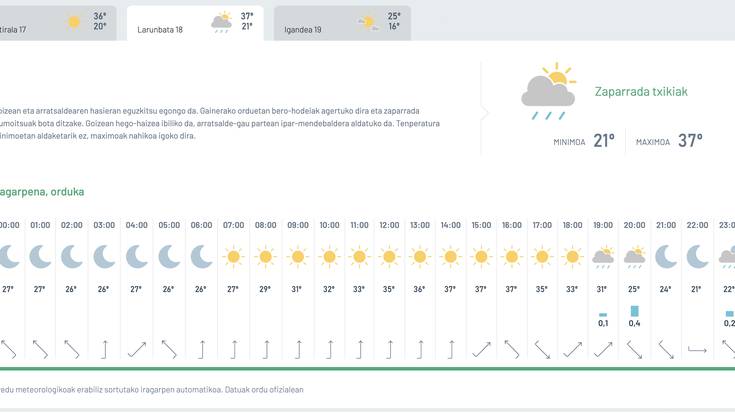
Task: Click the rain cloud icon at 19:00
Action: [603, 257]
